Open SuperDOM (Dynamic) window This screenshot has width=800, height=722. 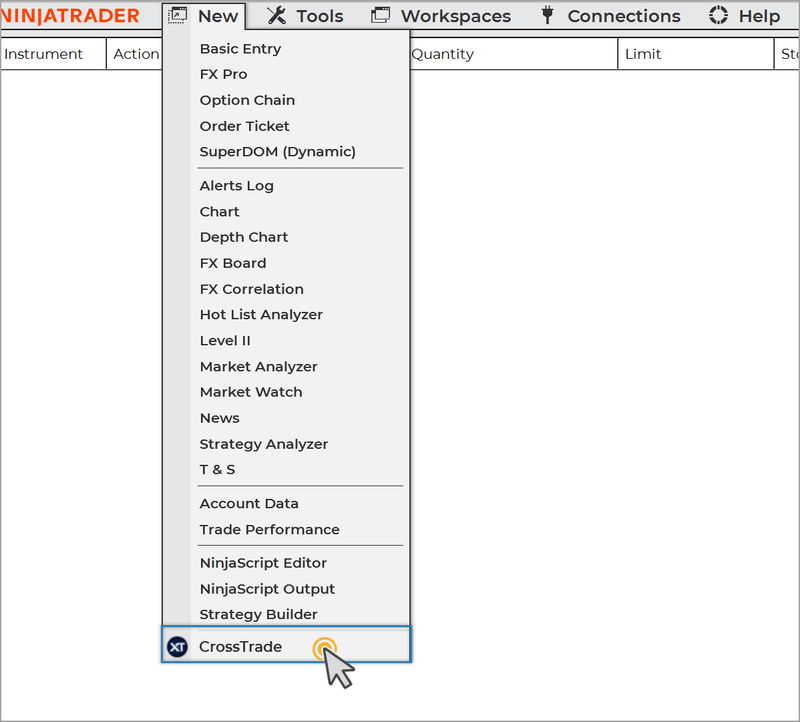coord(277,152)
